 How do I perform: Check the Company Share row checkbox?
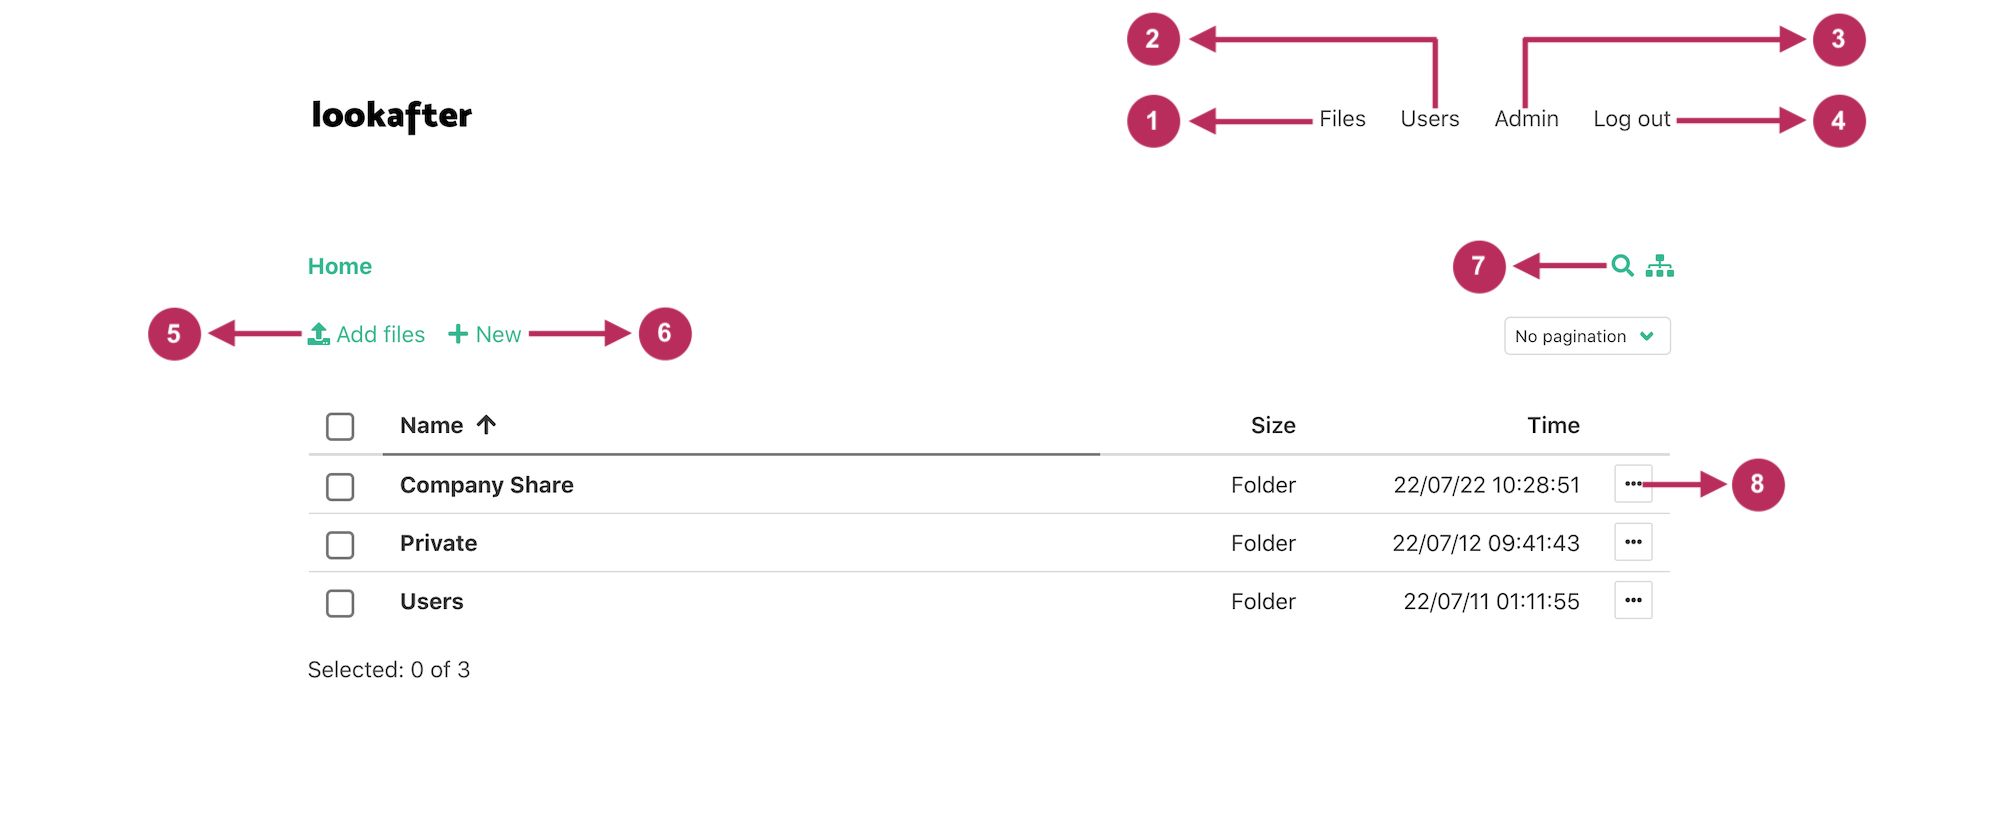tap(340, 486)
